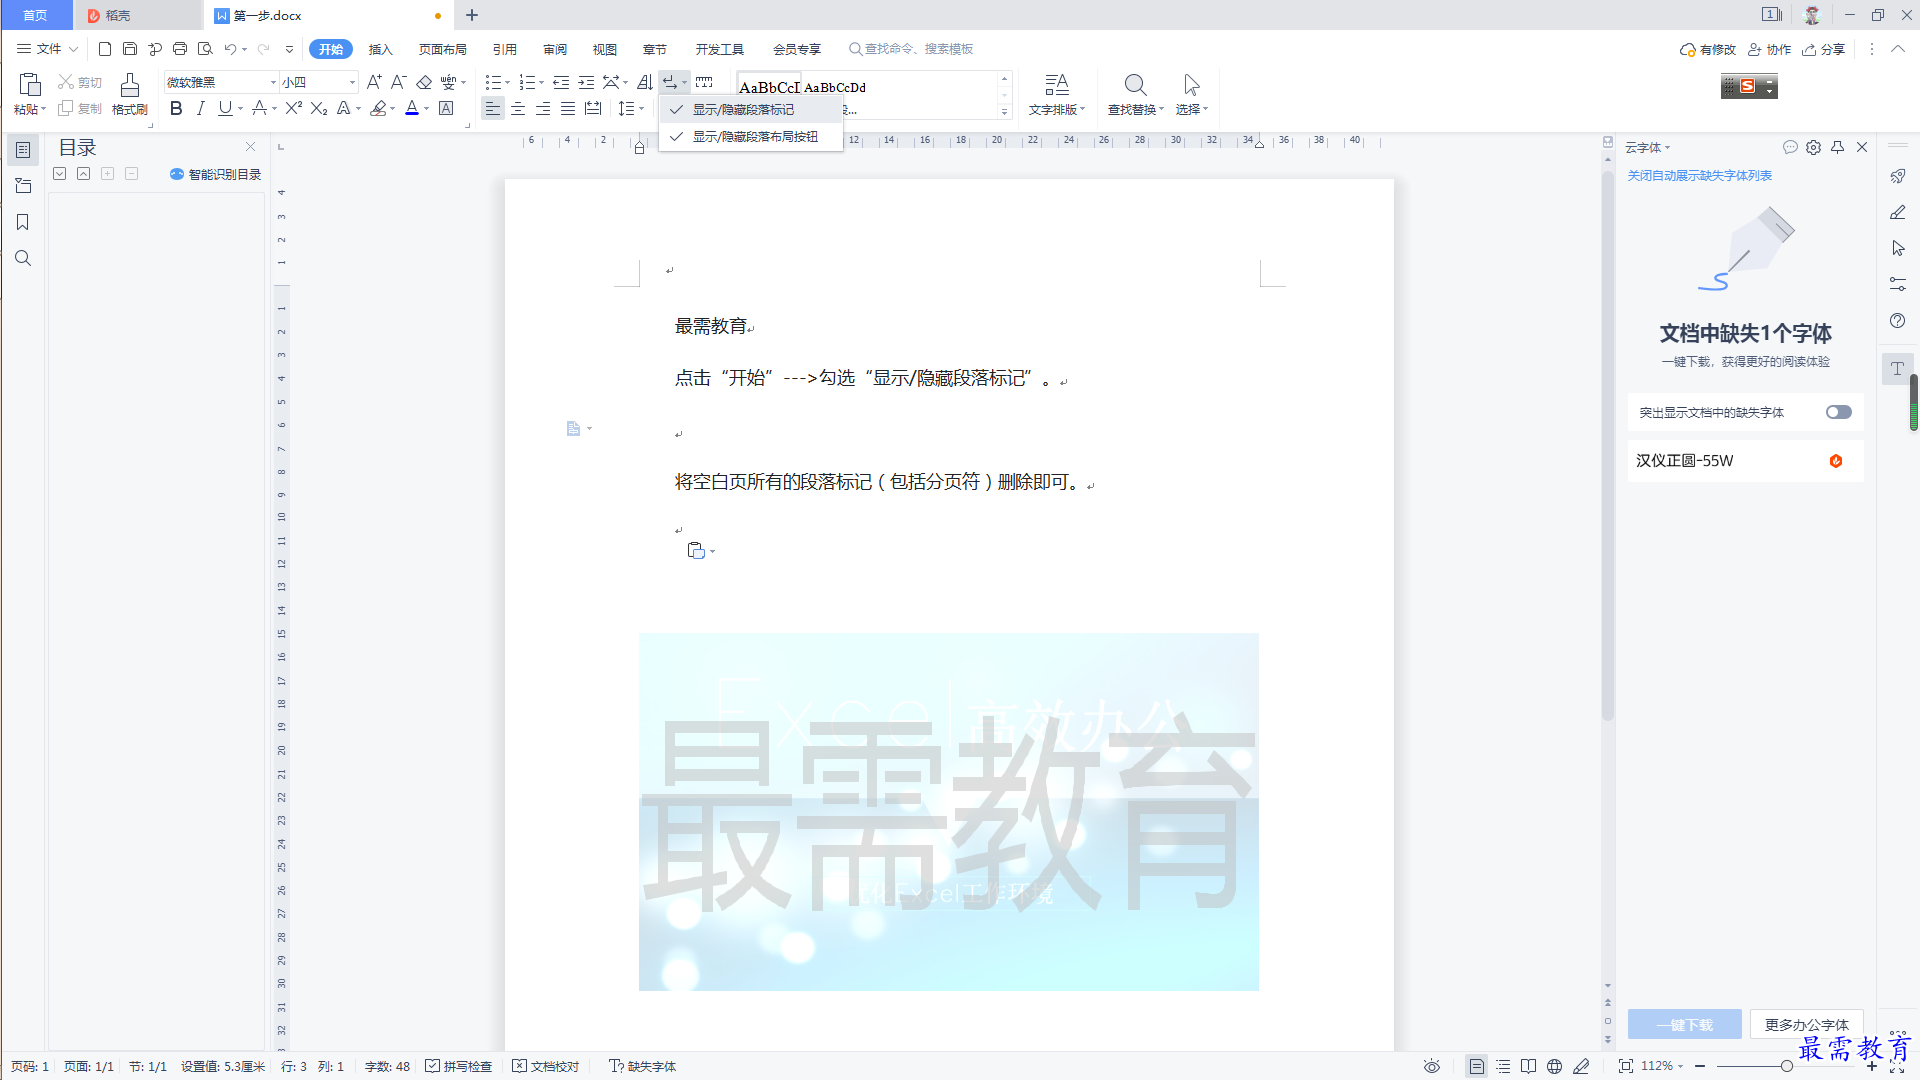Screen dimensions: 1920x1080
Task: Toggle Show/Hide paragraph layout button option
Action: (750, 136)
